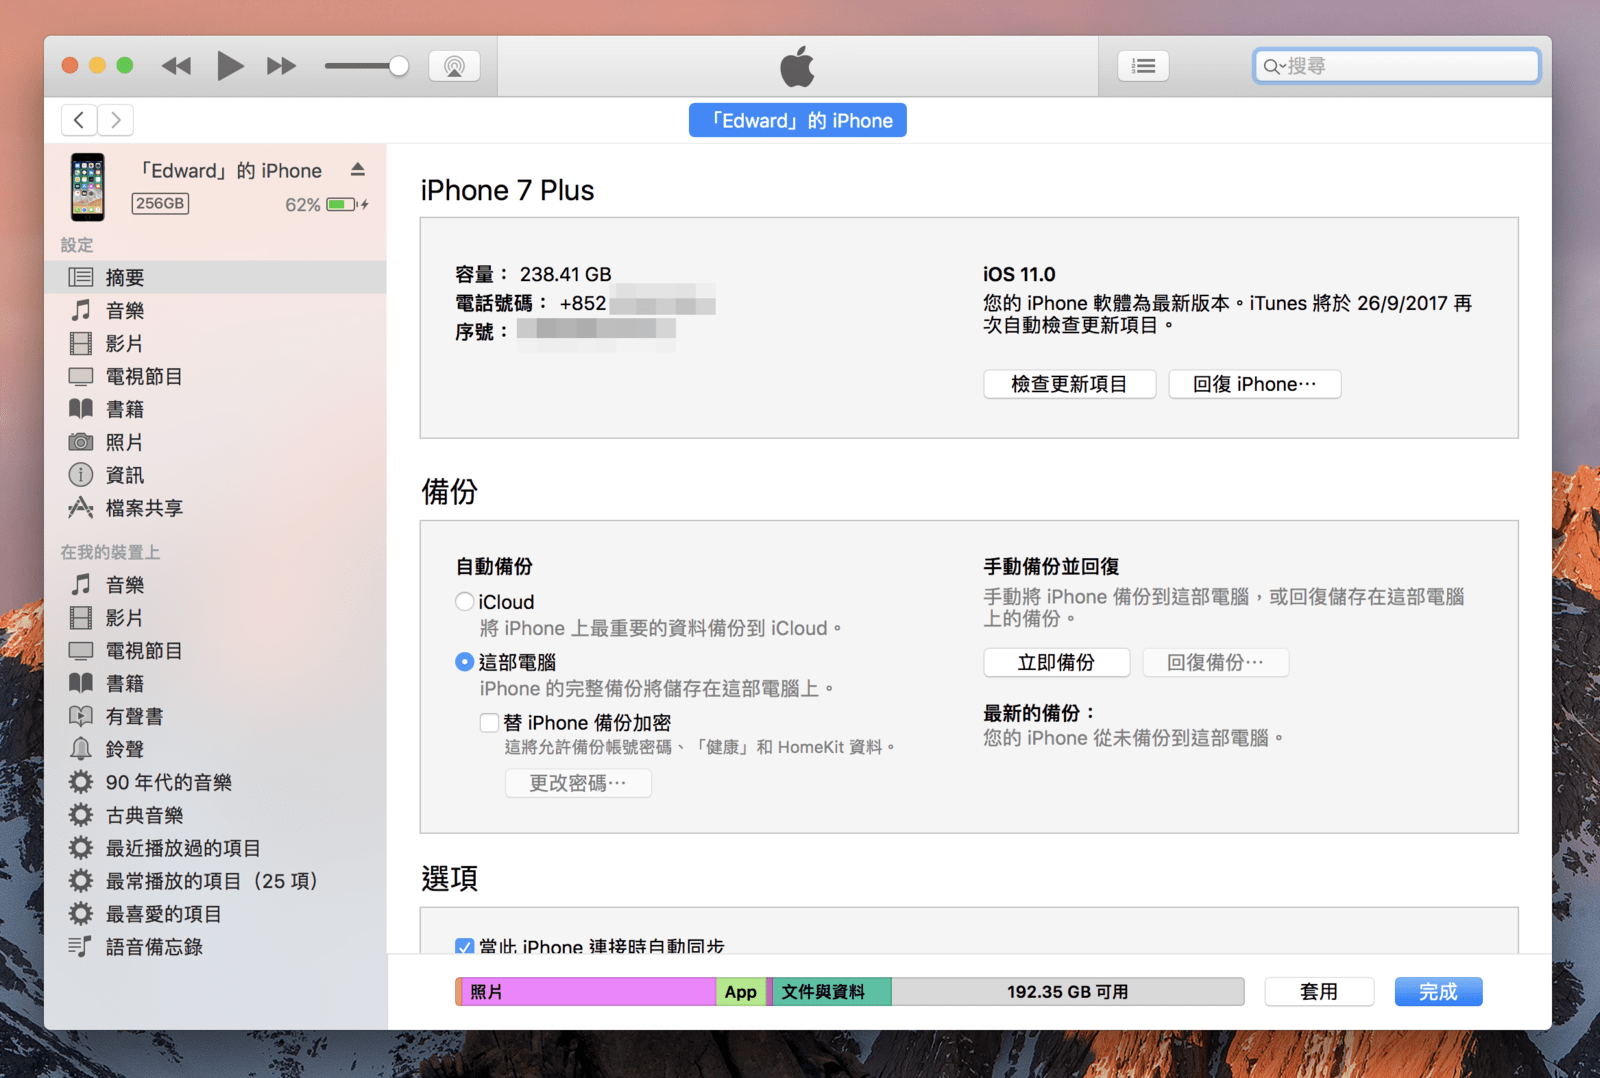1600x1078 pixels.
Task: Select the iCloud backup radio button
Action: (464, 602)
